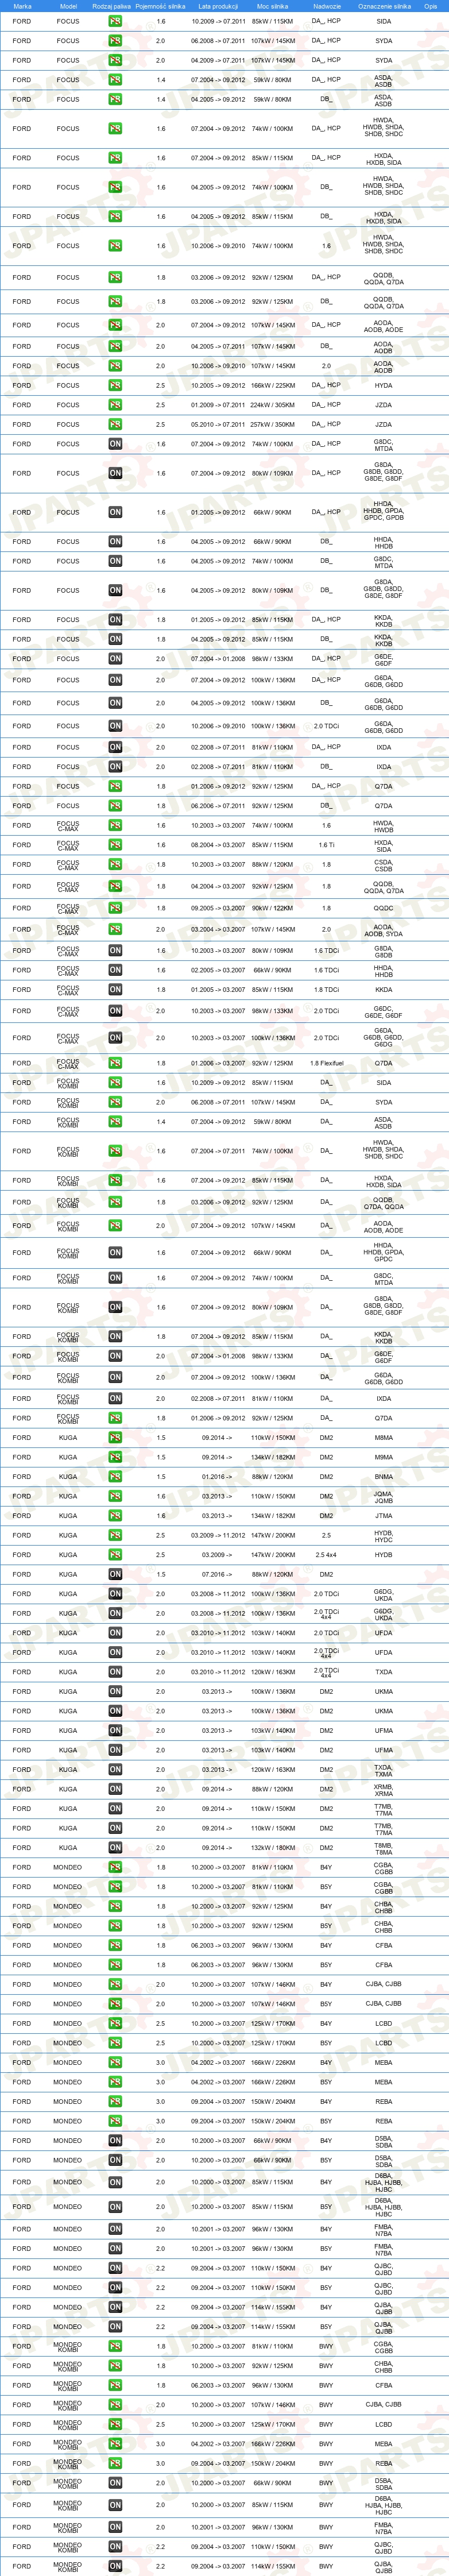Viewport: 449px width, 2576px height.
Task: Select power value 132kW / 180KM in KUGA row
Action: (x=272, y=1848)
